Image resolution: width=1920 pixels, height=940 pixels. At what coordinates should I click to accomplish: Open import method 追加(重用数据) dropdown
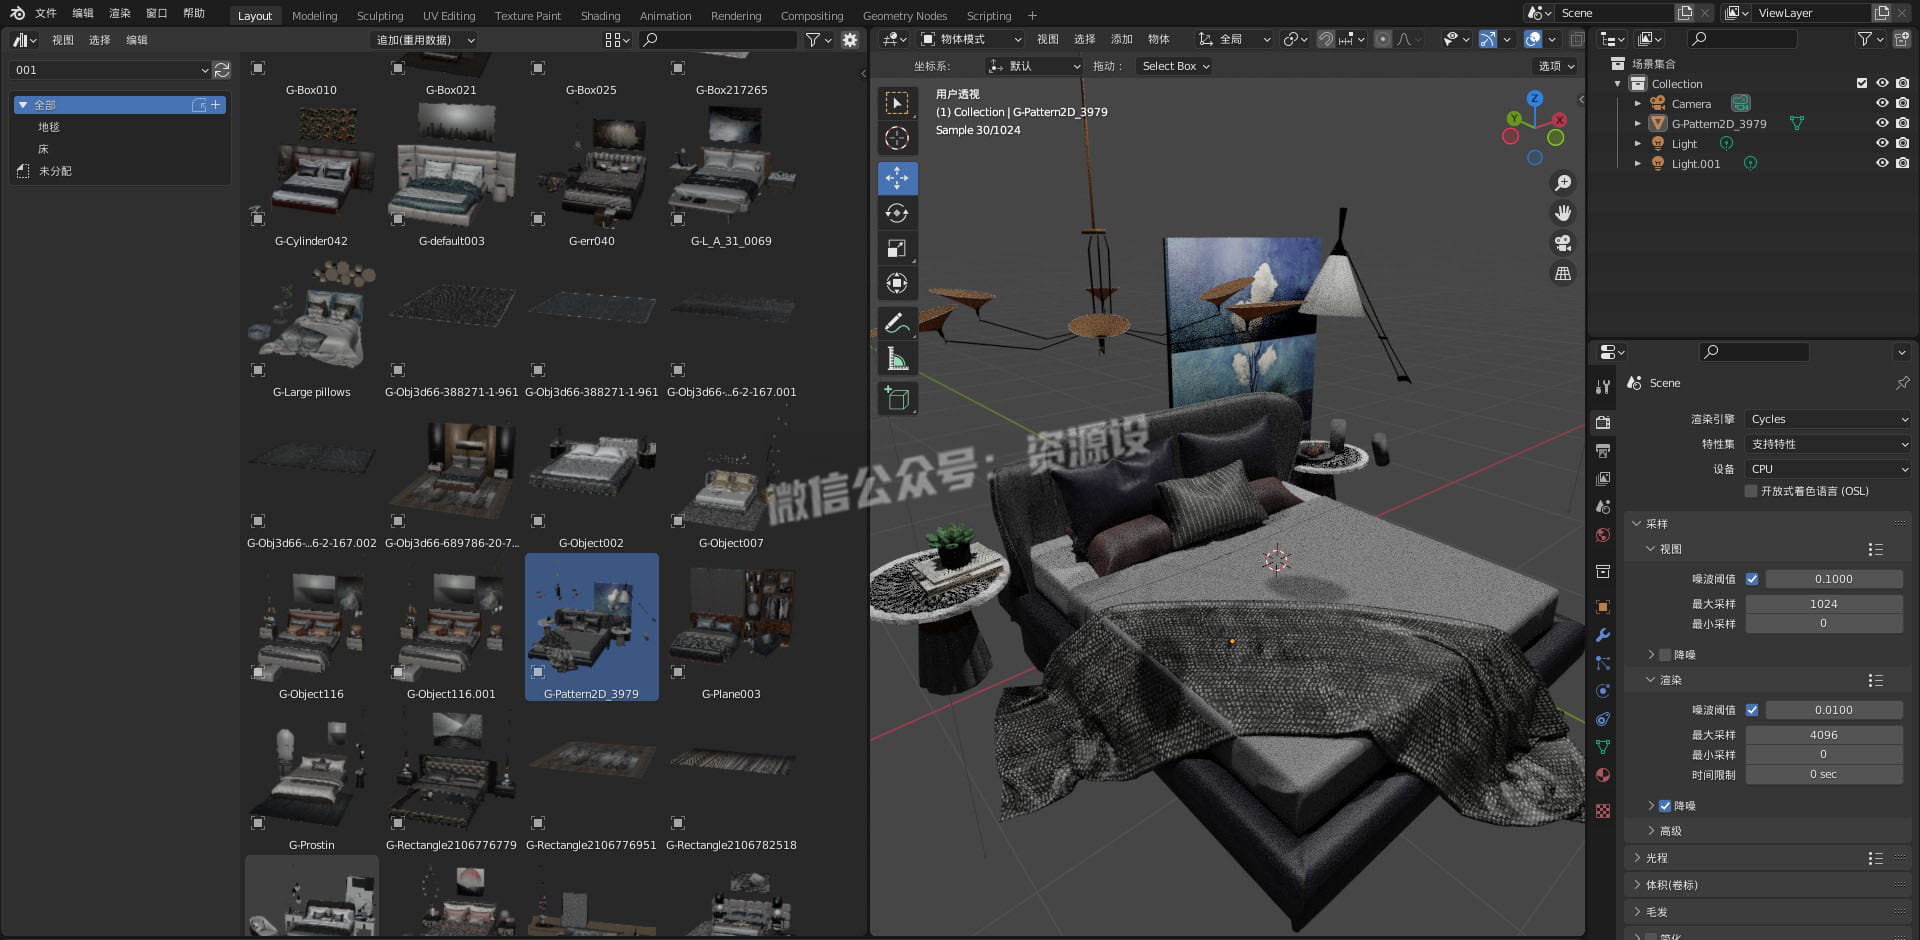pyautogui.click(x=425, y=40)
